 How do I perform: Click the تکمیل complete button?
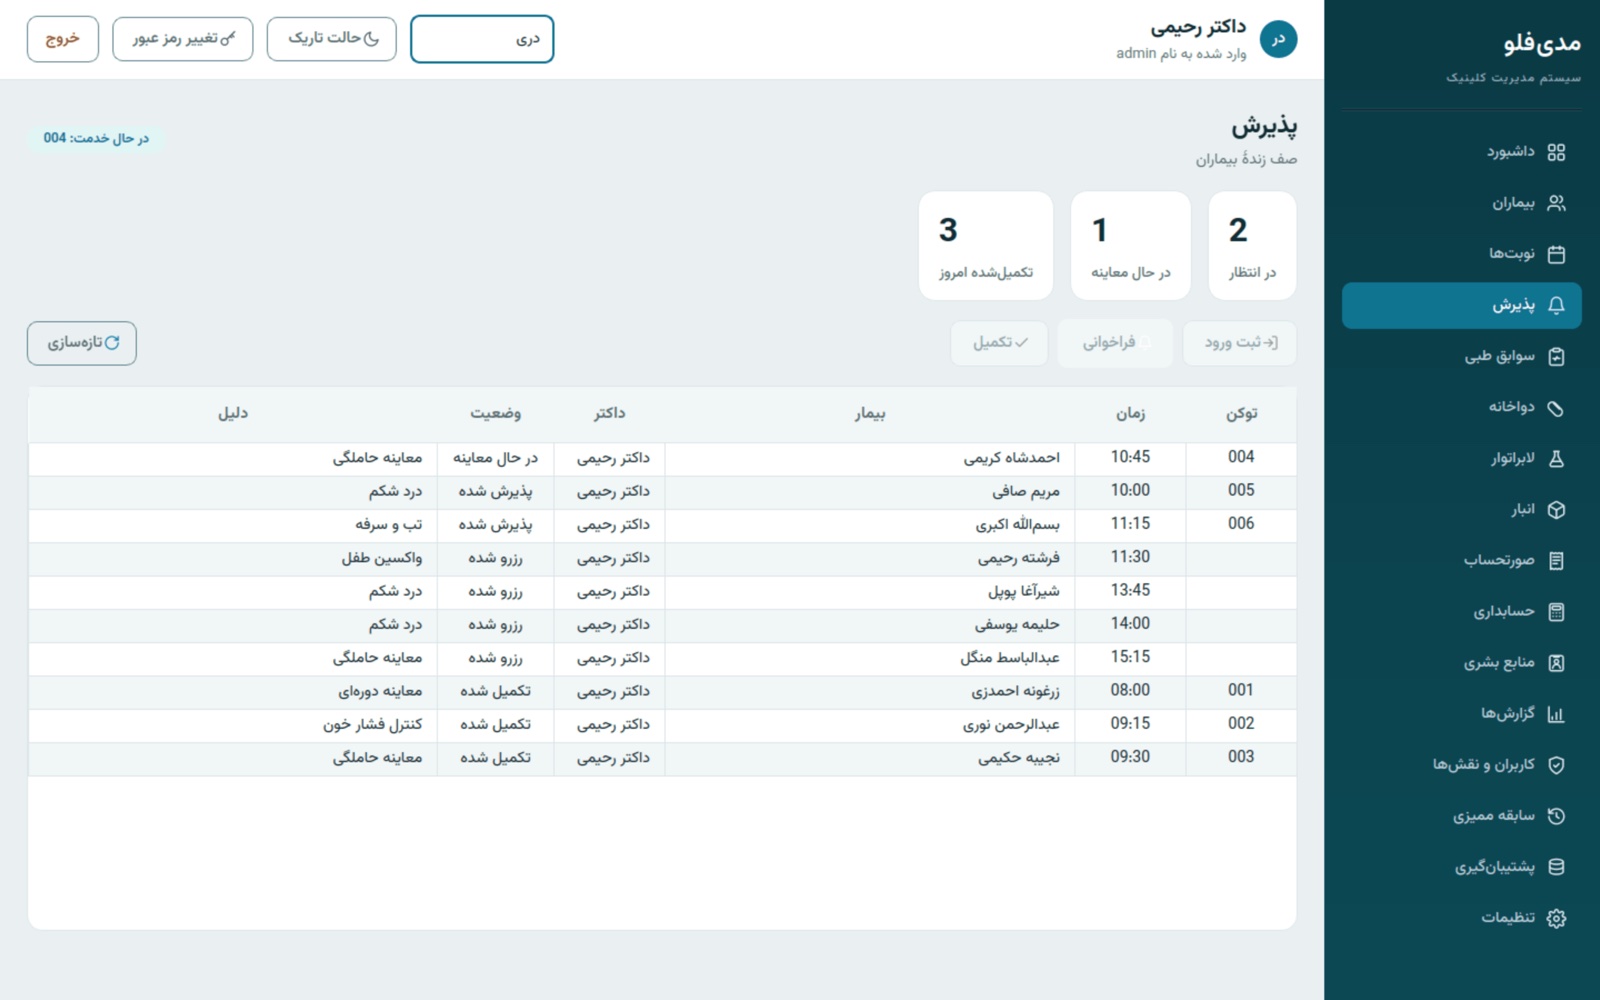[1000, 343]
